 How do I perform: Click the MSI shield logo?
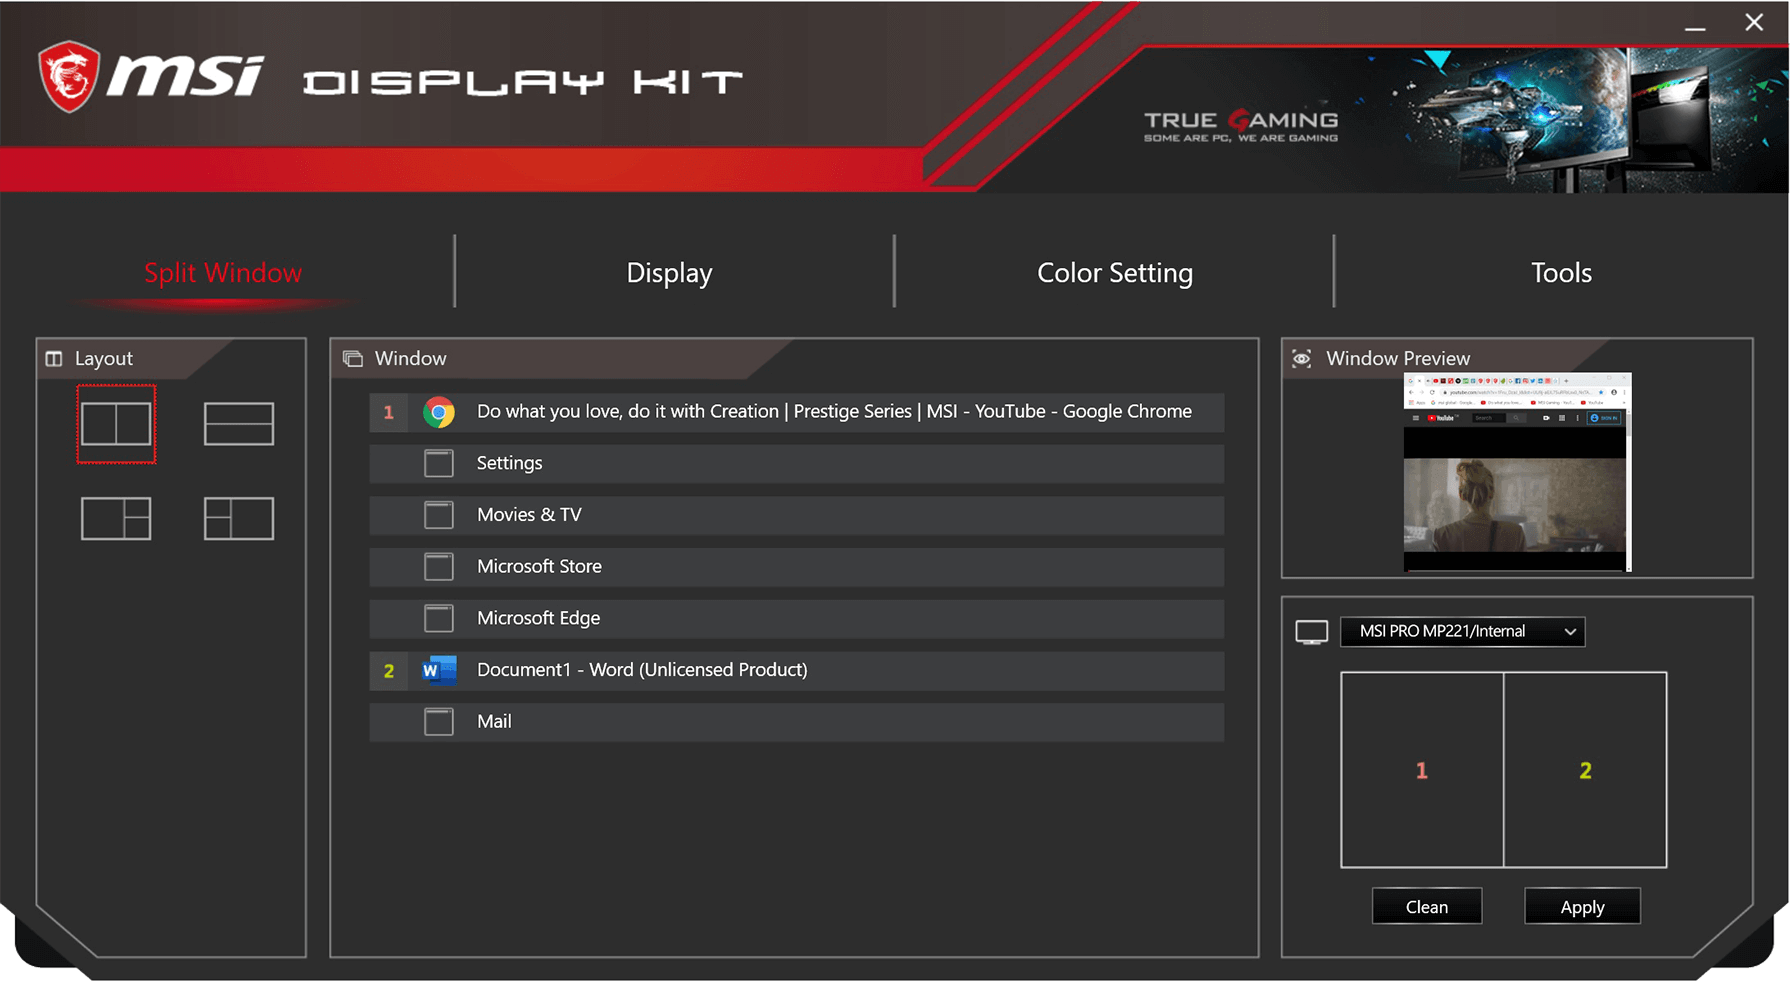[67, 74]
